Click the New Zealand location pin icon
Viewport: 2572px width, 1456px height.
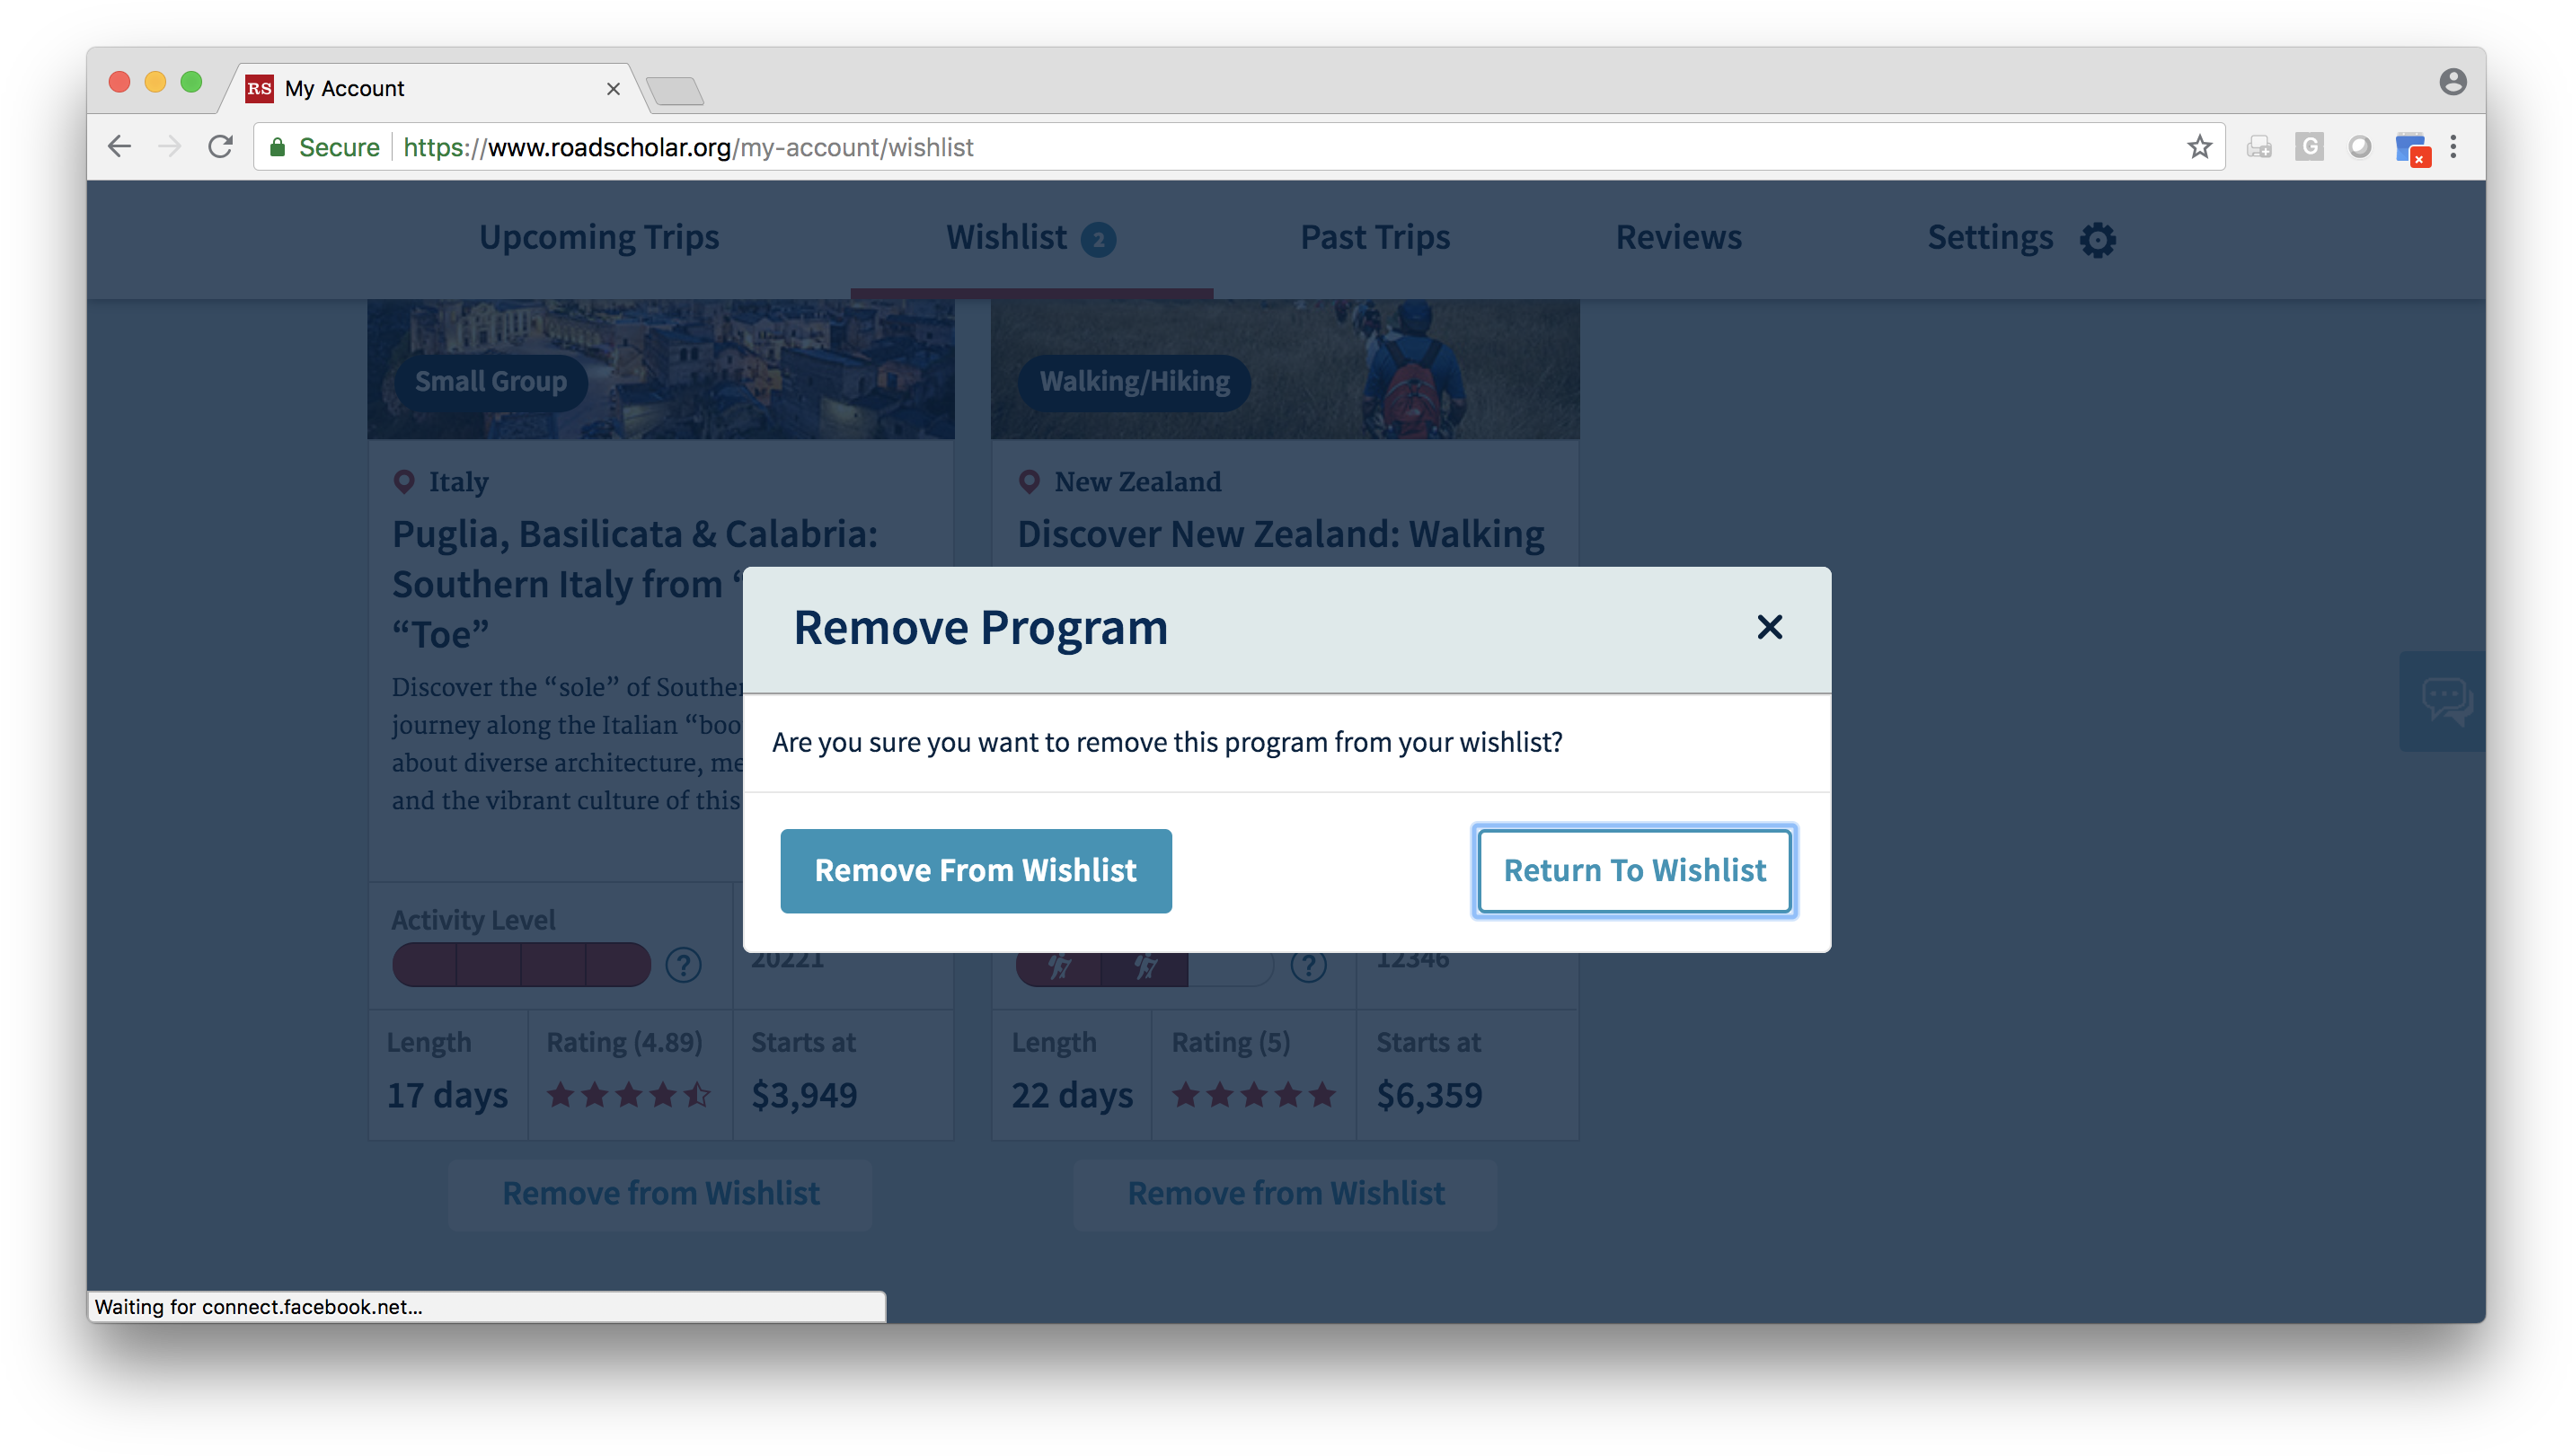coord(1029,481)
